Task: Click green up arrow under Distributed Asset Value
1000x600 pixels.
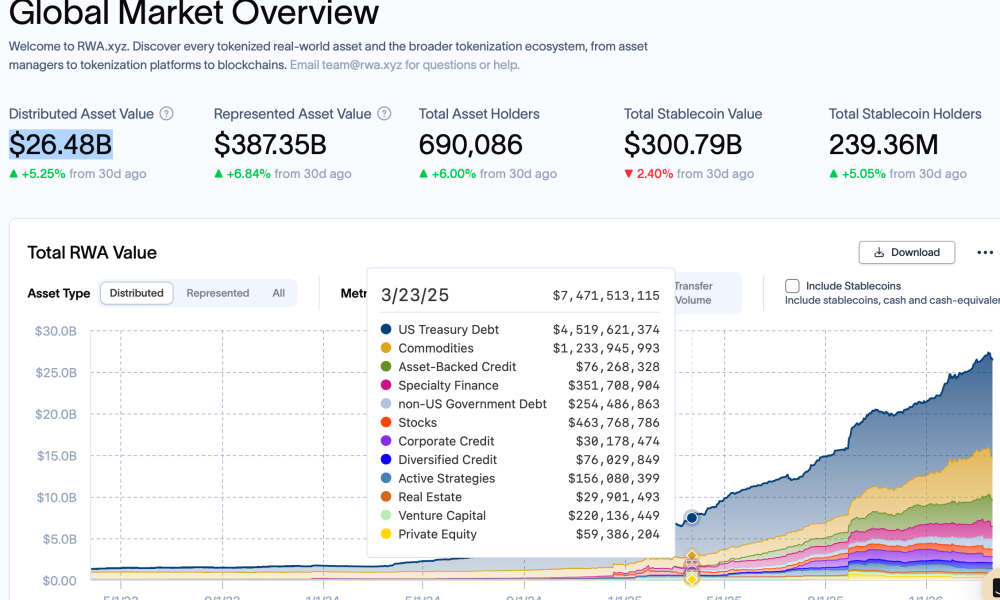Action: pyautogui.click(x=14, y=174)
